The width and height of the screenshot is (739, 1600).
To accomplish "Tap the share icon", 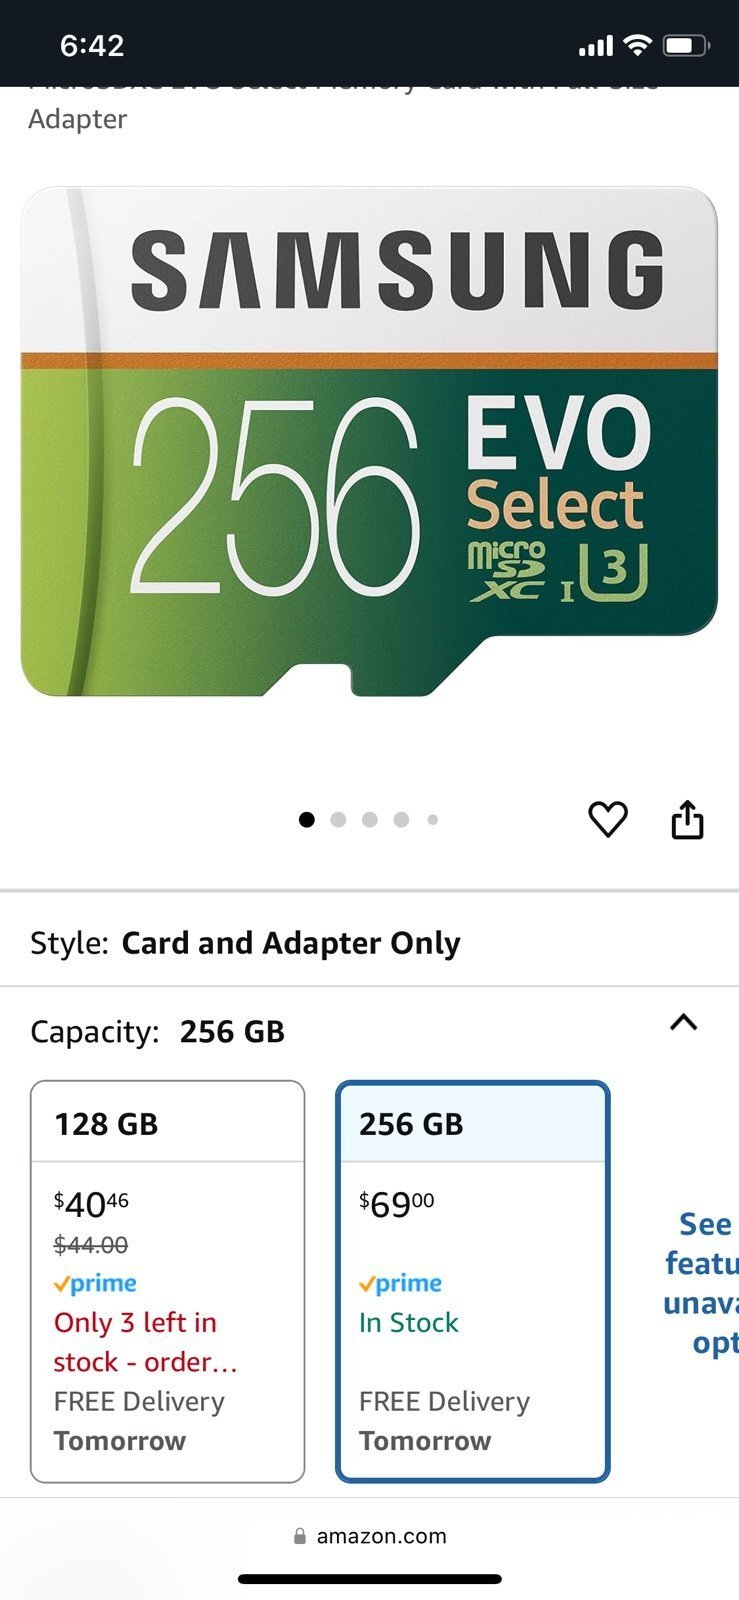I will (x=687, y=820).
